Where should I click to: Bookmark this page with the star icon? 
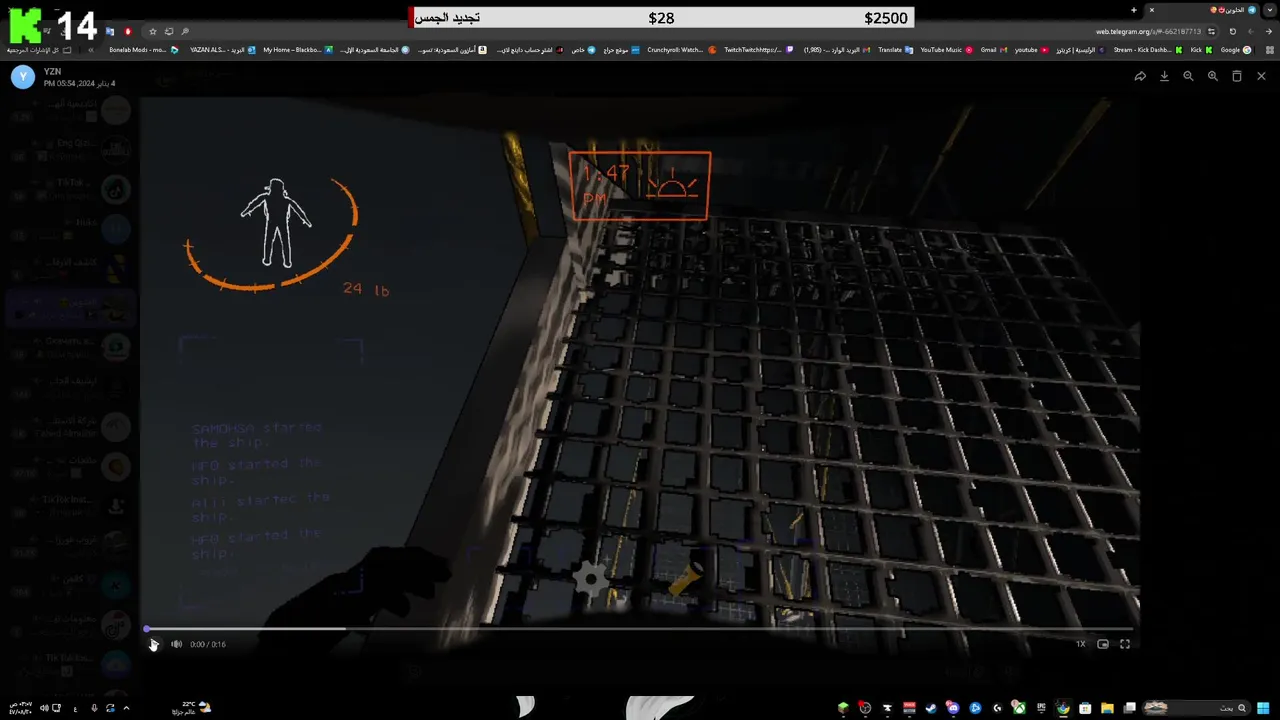[152, 31]
